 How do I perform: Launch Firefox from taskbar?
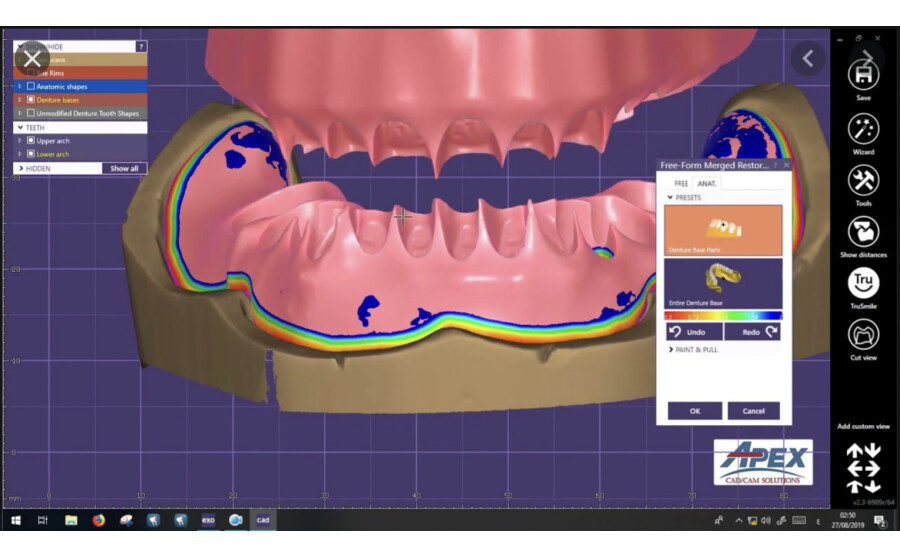[99, 520]
